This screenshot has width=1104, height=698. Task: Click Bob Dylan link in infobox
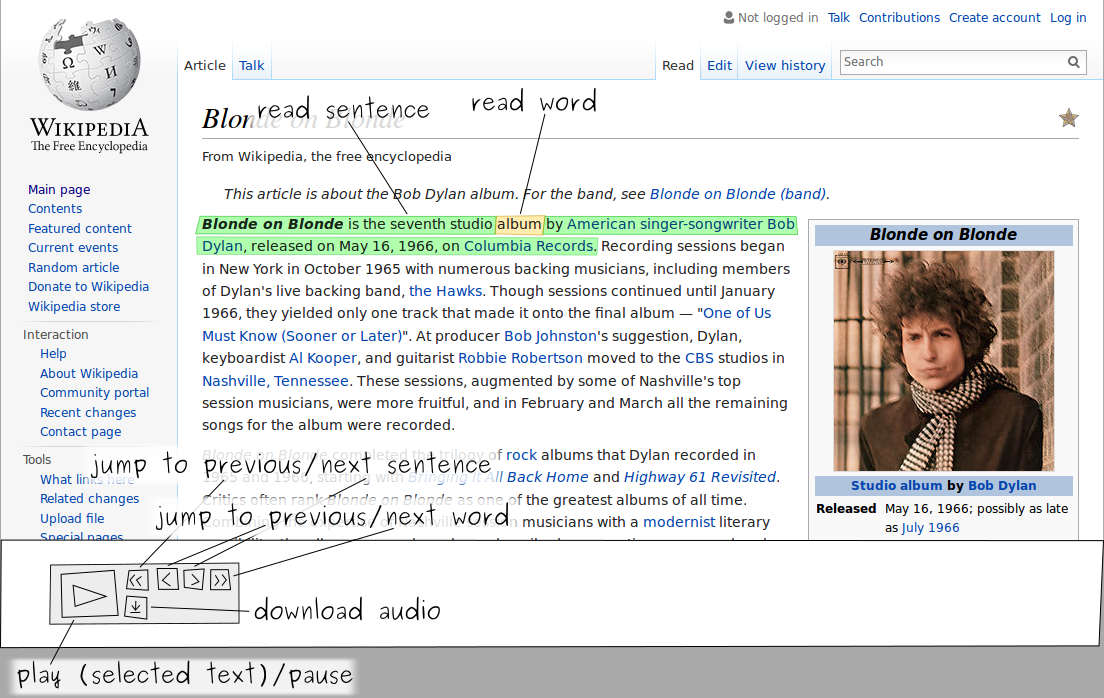coord(1002,485)
